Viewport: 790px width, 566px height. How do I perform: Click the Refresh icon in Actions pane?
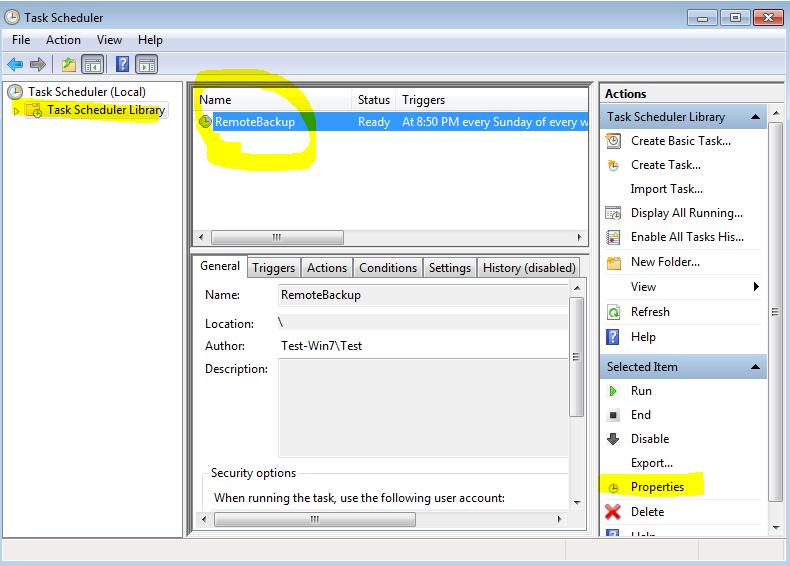613,312
